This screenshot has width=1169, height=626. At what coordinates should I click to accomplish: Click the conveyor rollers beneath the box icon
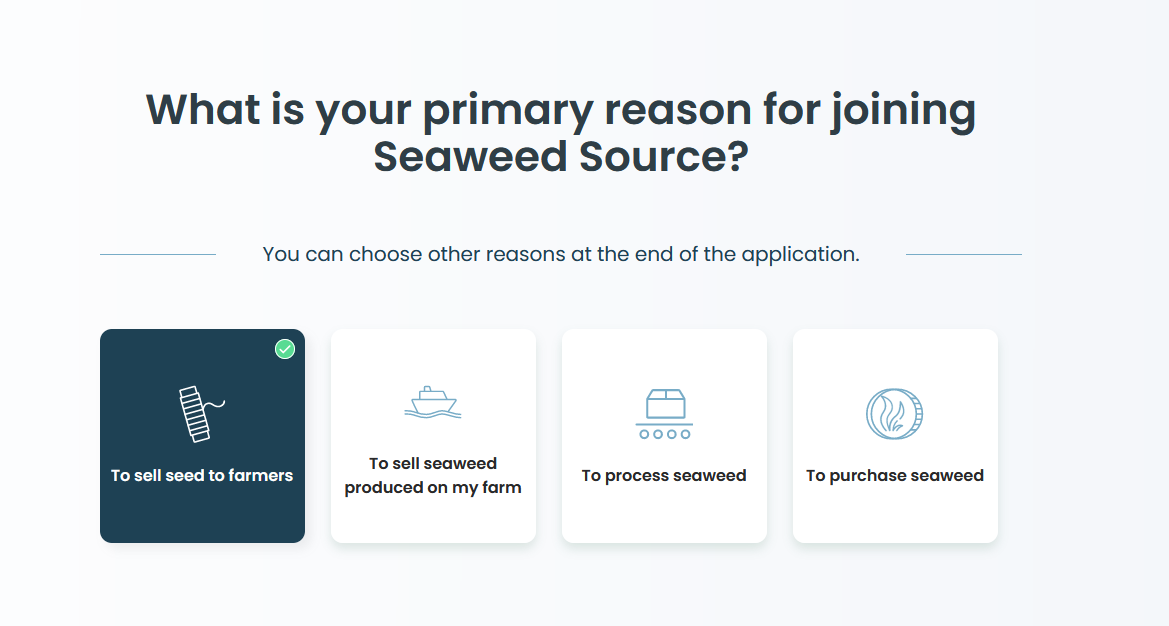[x=664, y=433]
